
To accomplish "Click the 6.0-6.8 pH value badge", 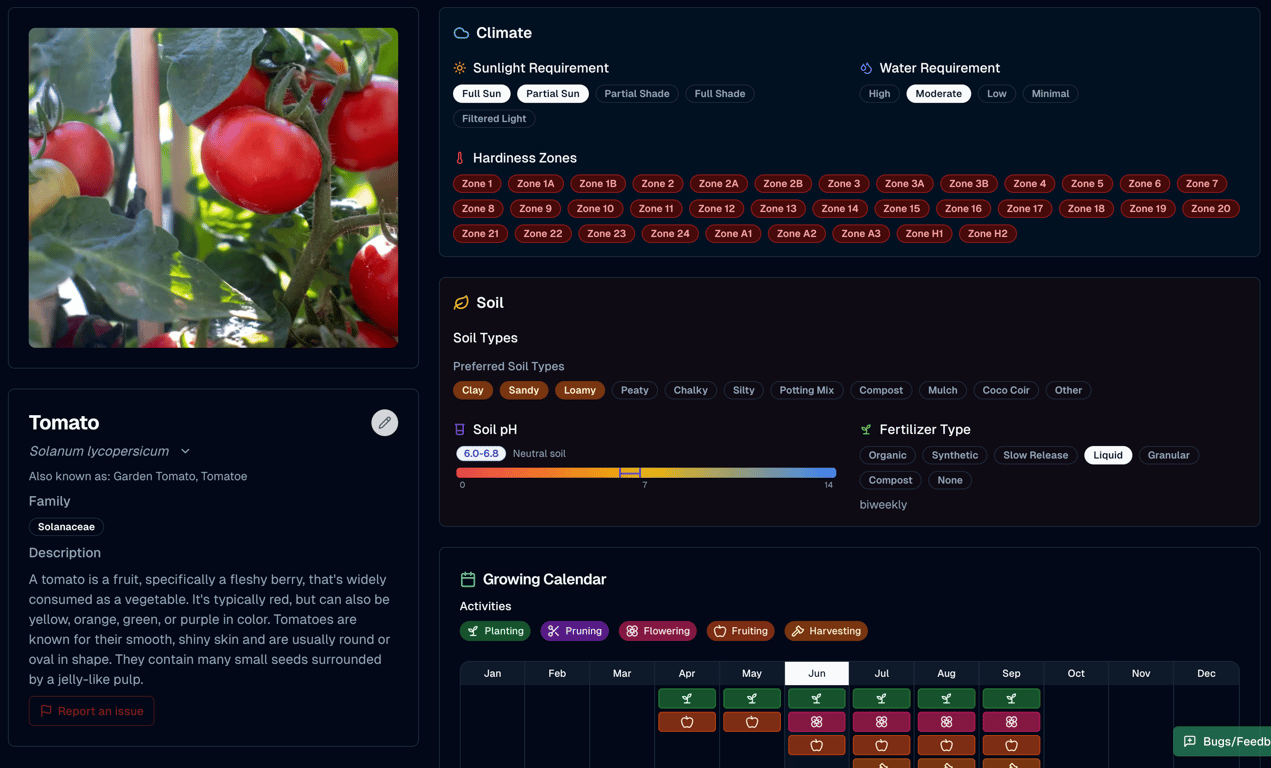I will (481, 454).
